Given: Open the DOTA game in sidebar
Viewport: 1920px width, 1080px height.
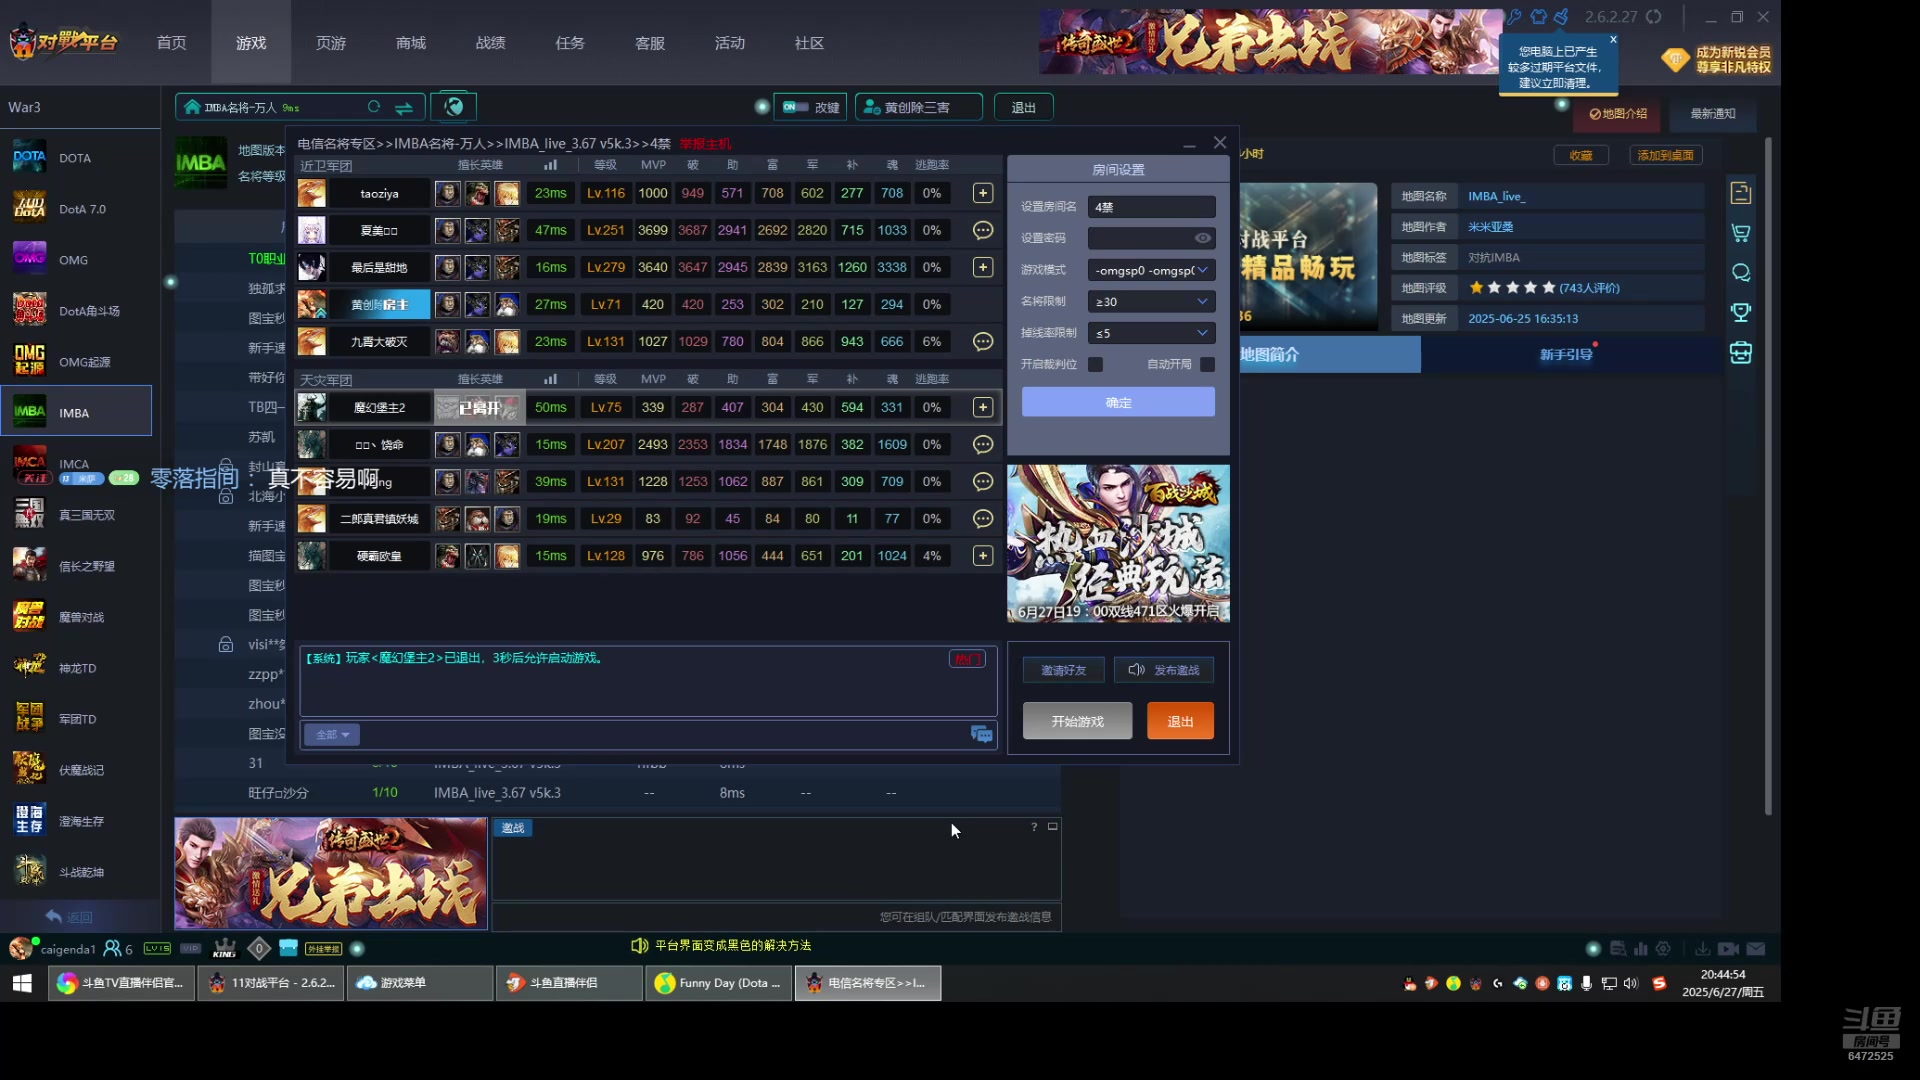Looking at the screenshot, I should [76, 158].
